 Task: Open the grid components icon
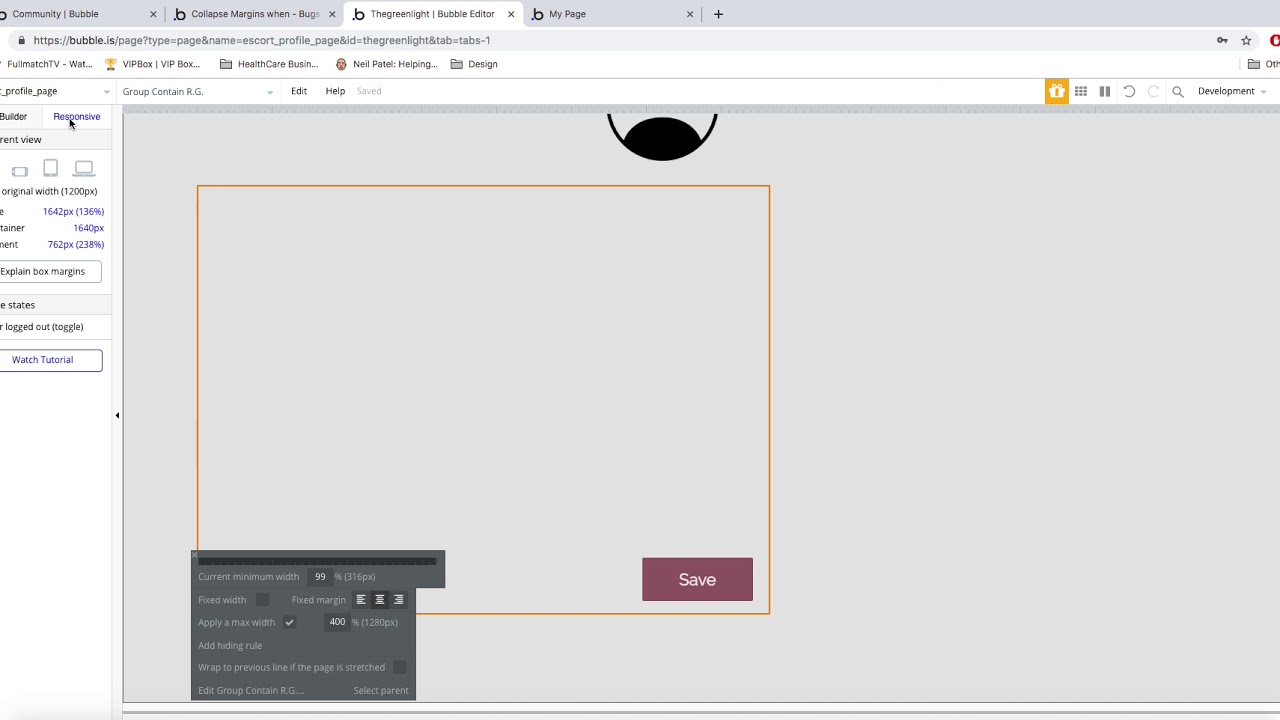[x=1081, y=91]
